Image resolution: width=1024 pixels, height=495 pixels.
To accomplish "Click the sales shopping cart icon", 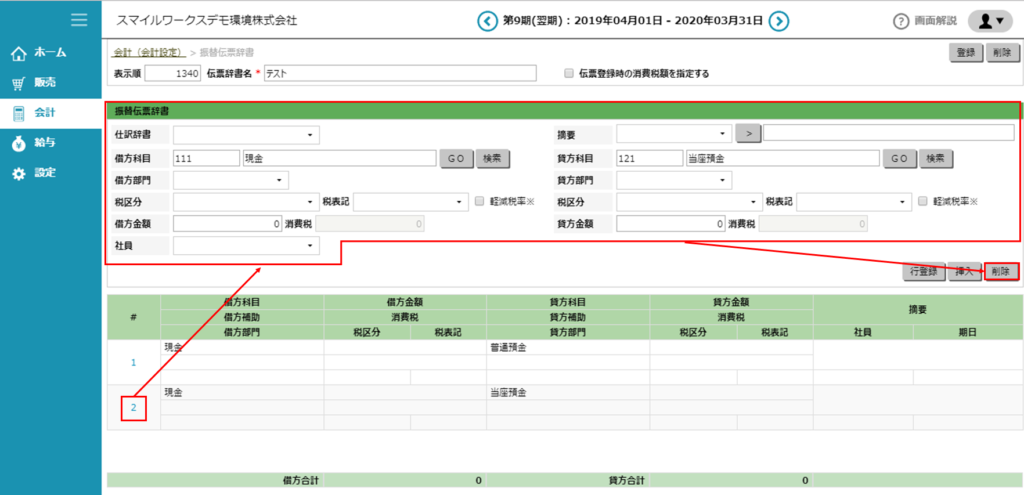I will (x=20, y=83).
